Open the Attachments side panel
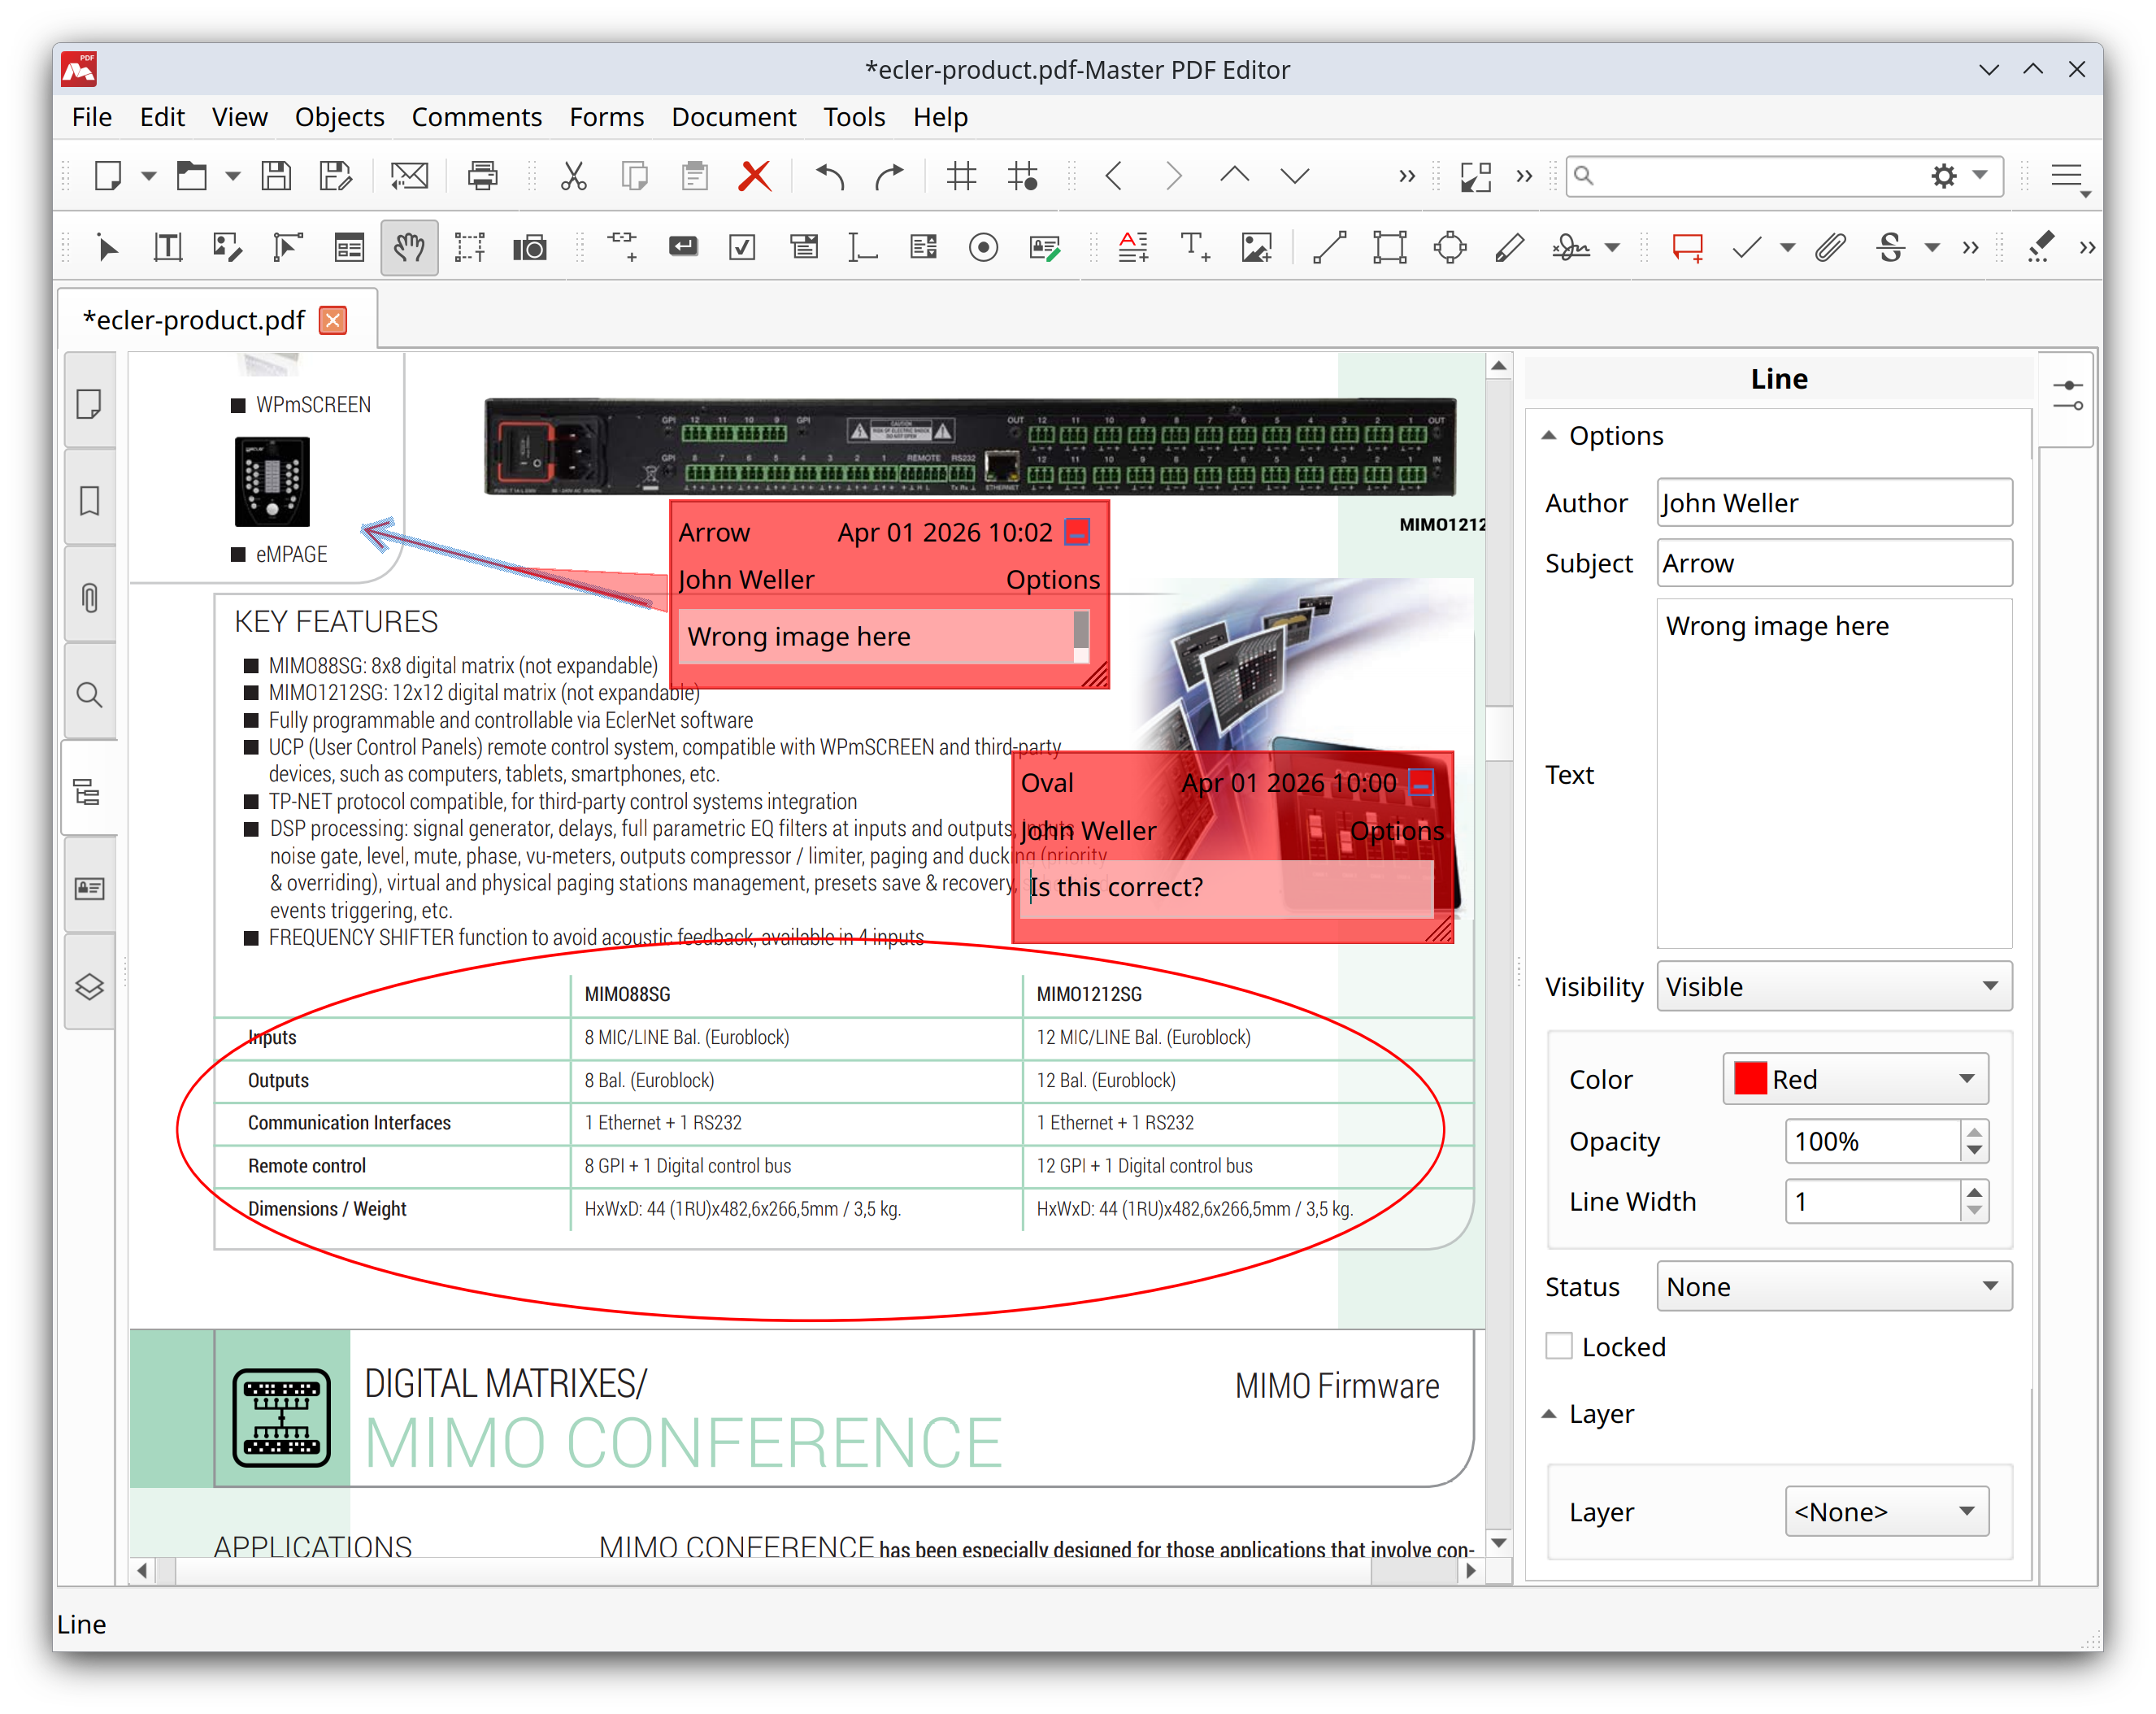The width and height of the screenshot is (2156, 1714). [x=90, y=597]
